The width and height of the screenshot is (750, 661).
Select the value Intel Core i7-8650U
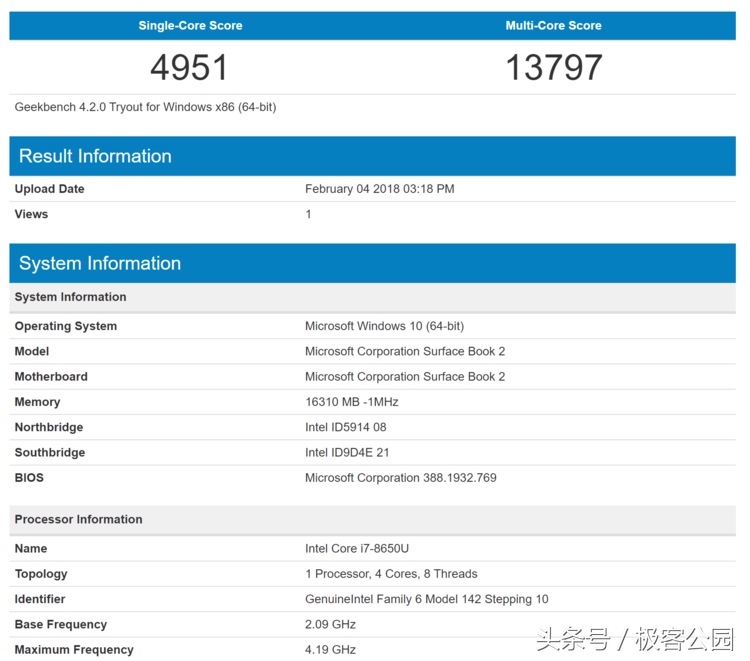click(x=357, y=549)
